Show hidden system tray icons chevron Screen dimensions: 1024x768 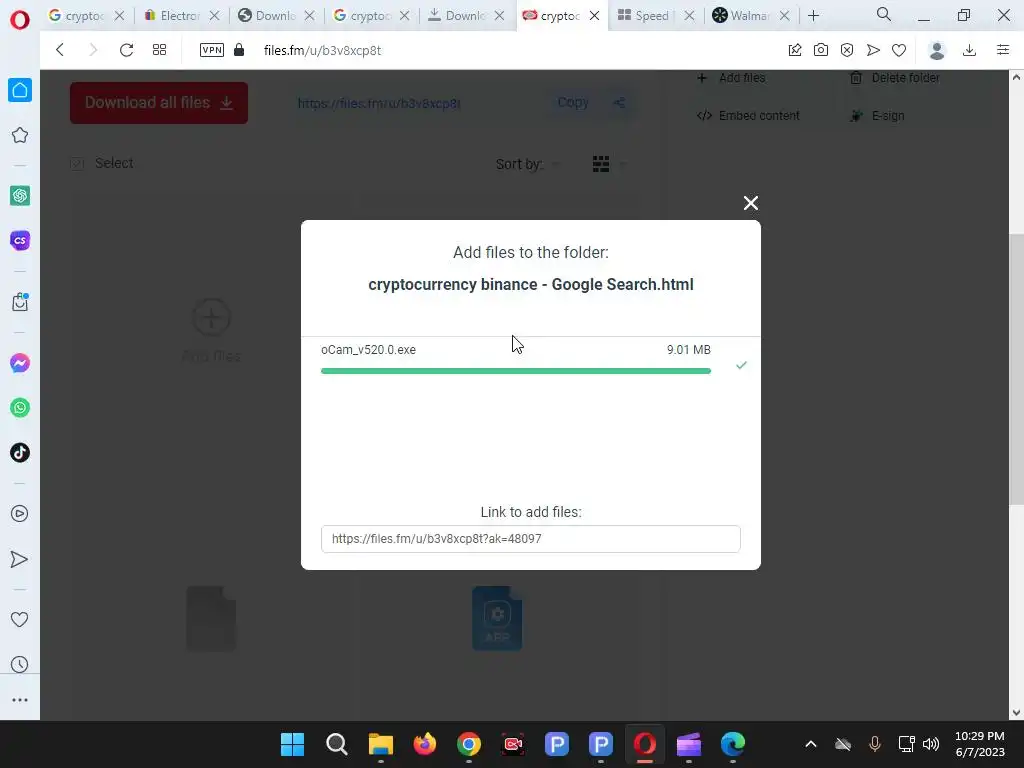click(810, 744)
